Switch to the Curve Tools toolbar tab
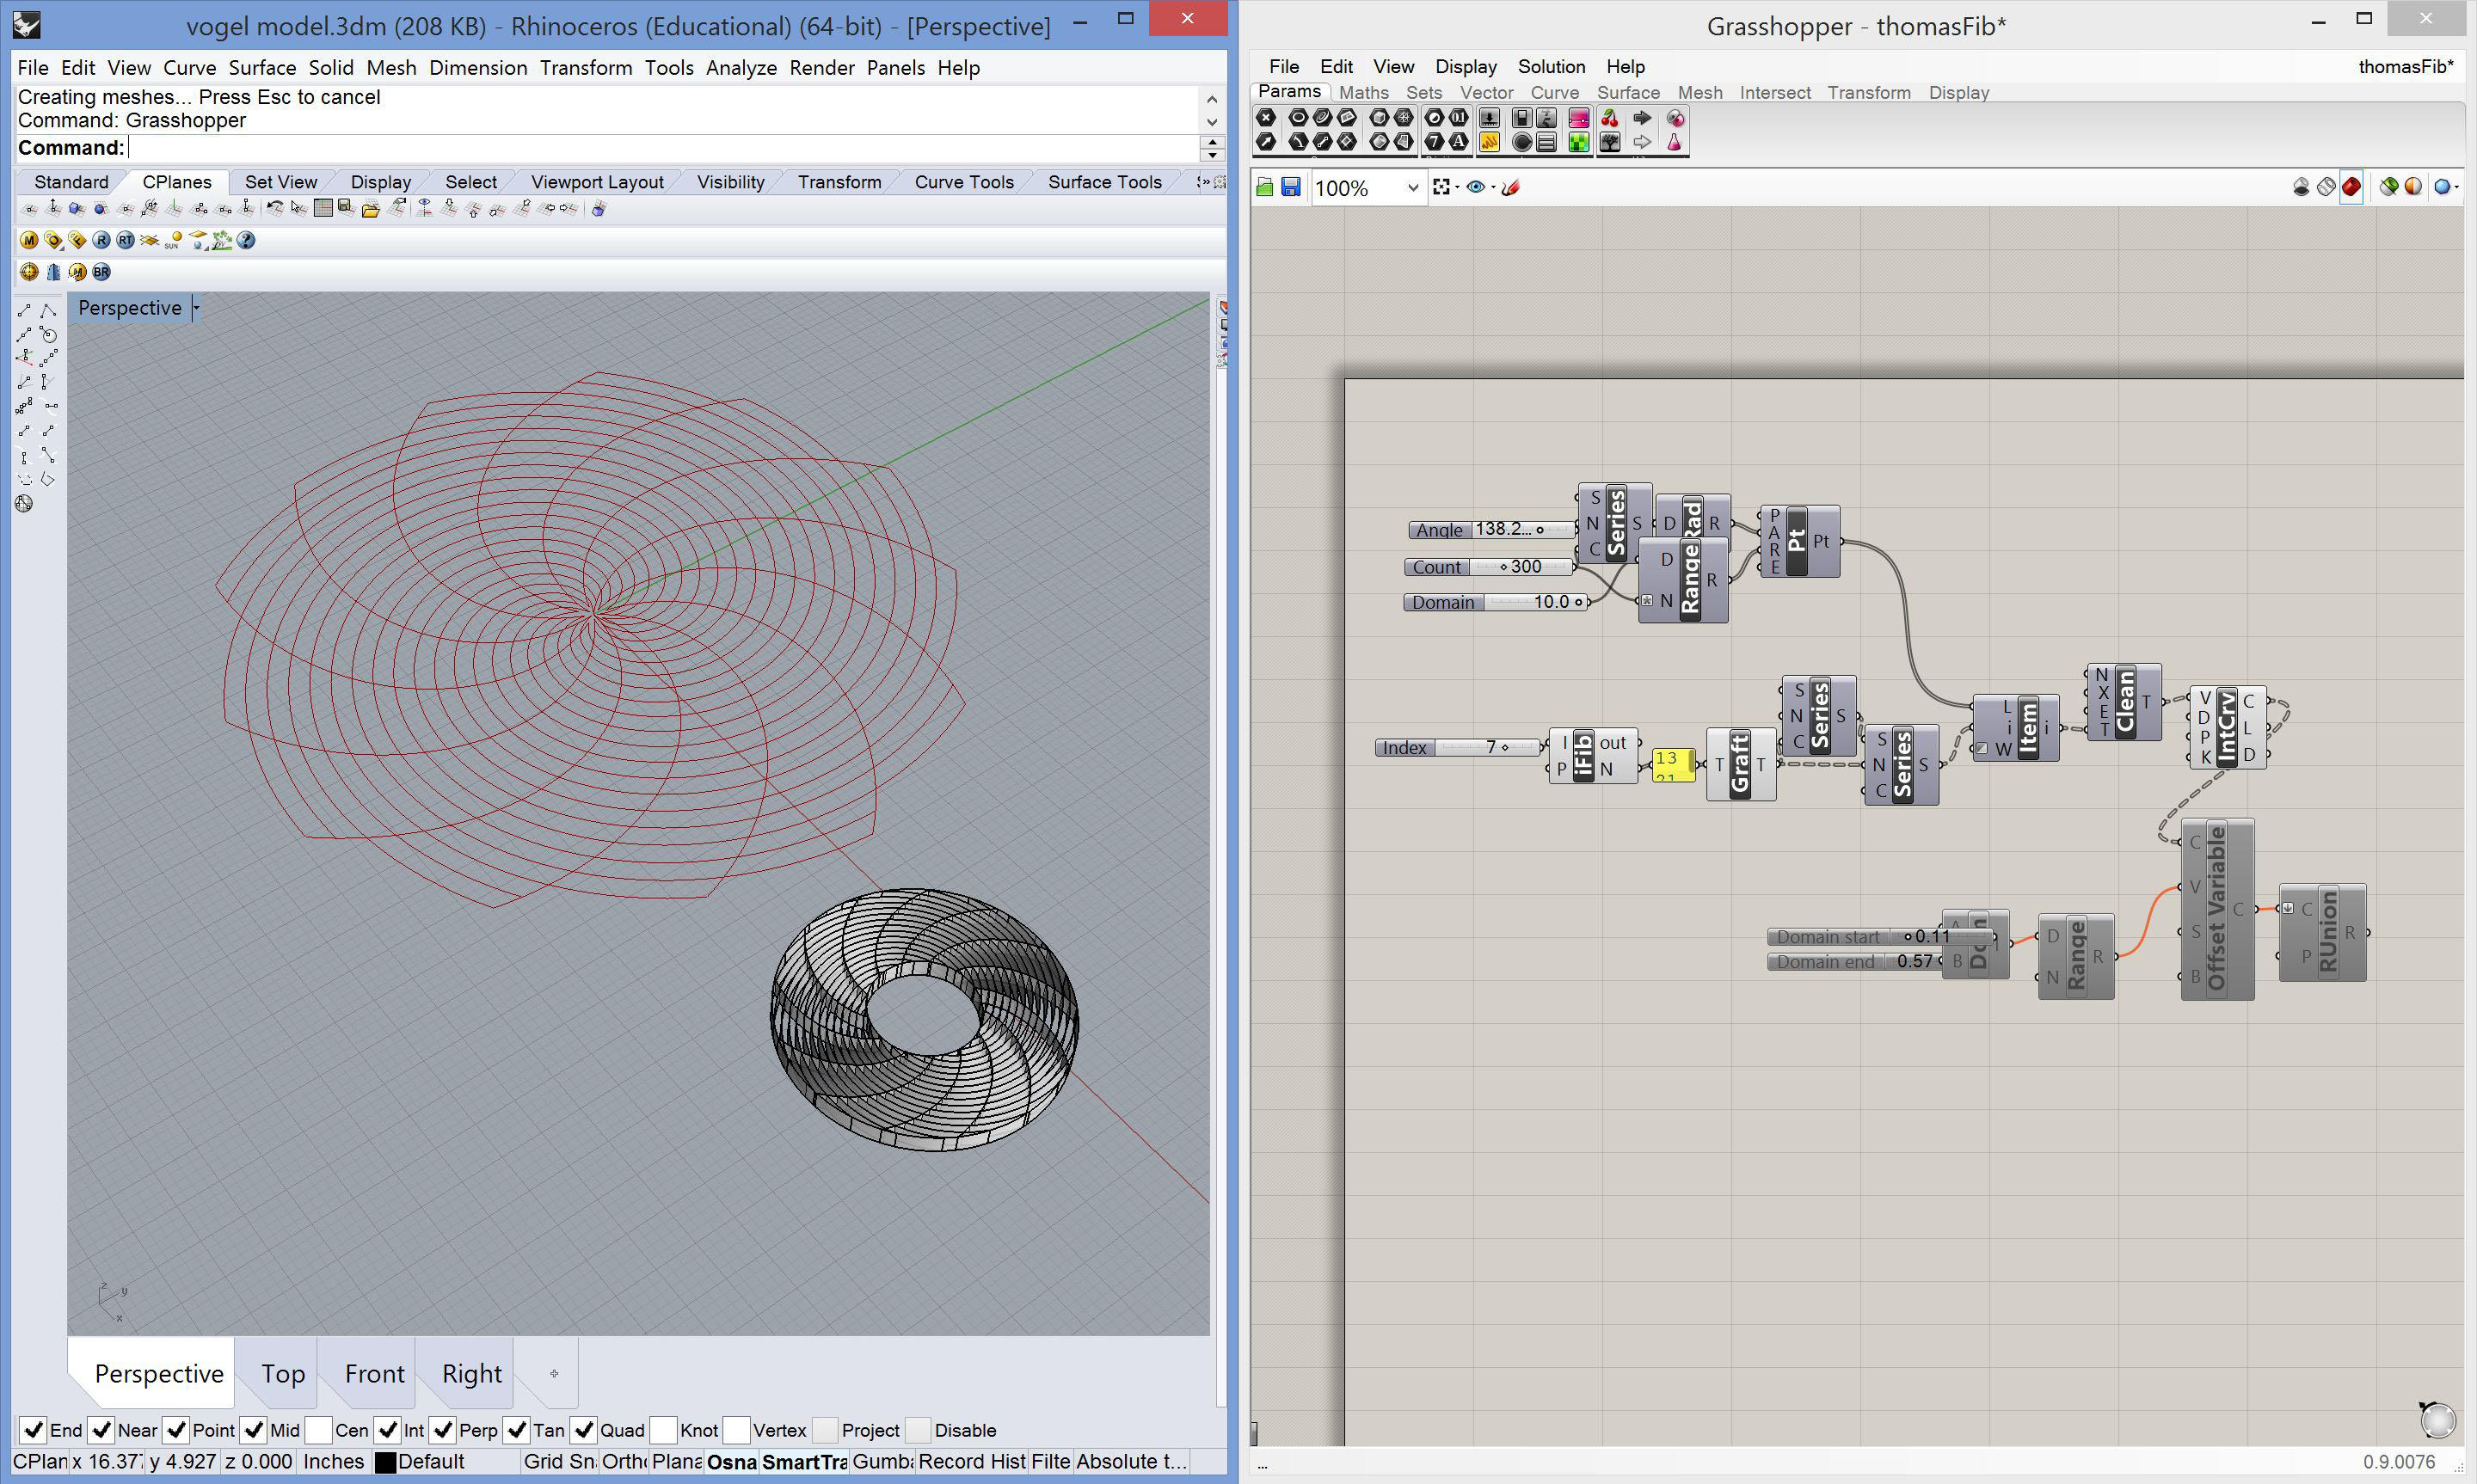Viewport: 2477px width, 1484px height. [x=963, y=182]
